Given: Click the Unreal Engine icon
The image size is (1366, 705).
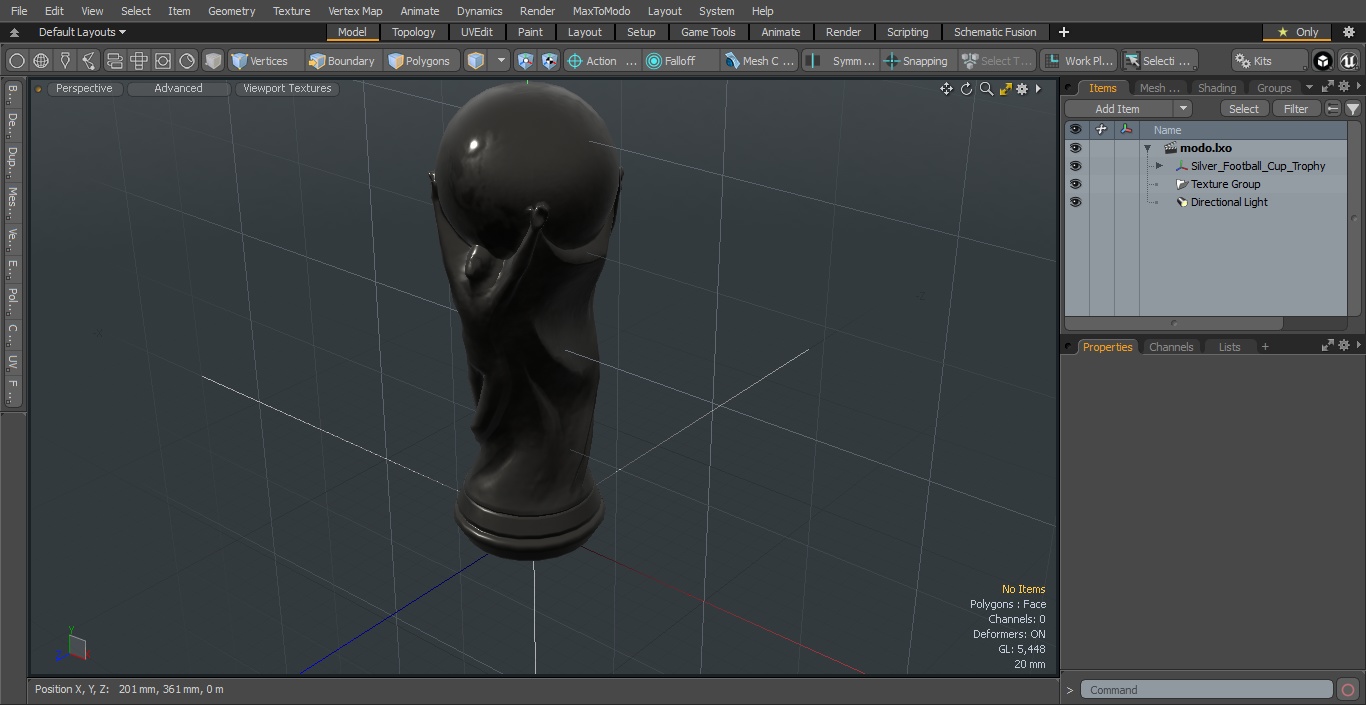Looking at the screenshot, I should point(1349,61).
